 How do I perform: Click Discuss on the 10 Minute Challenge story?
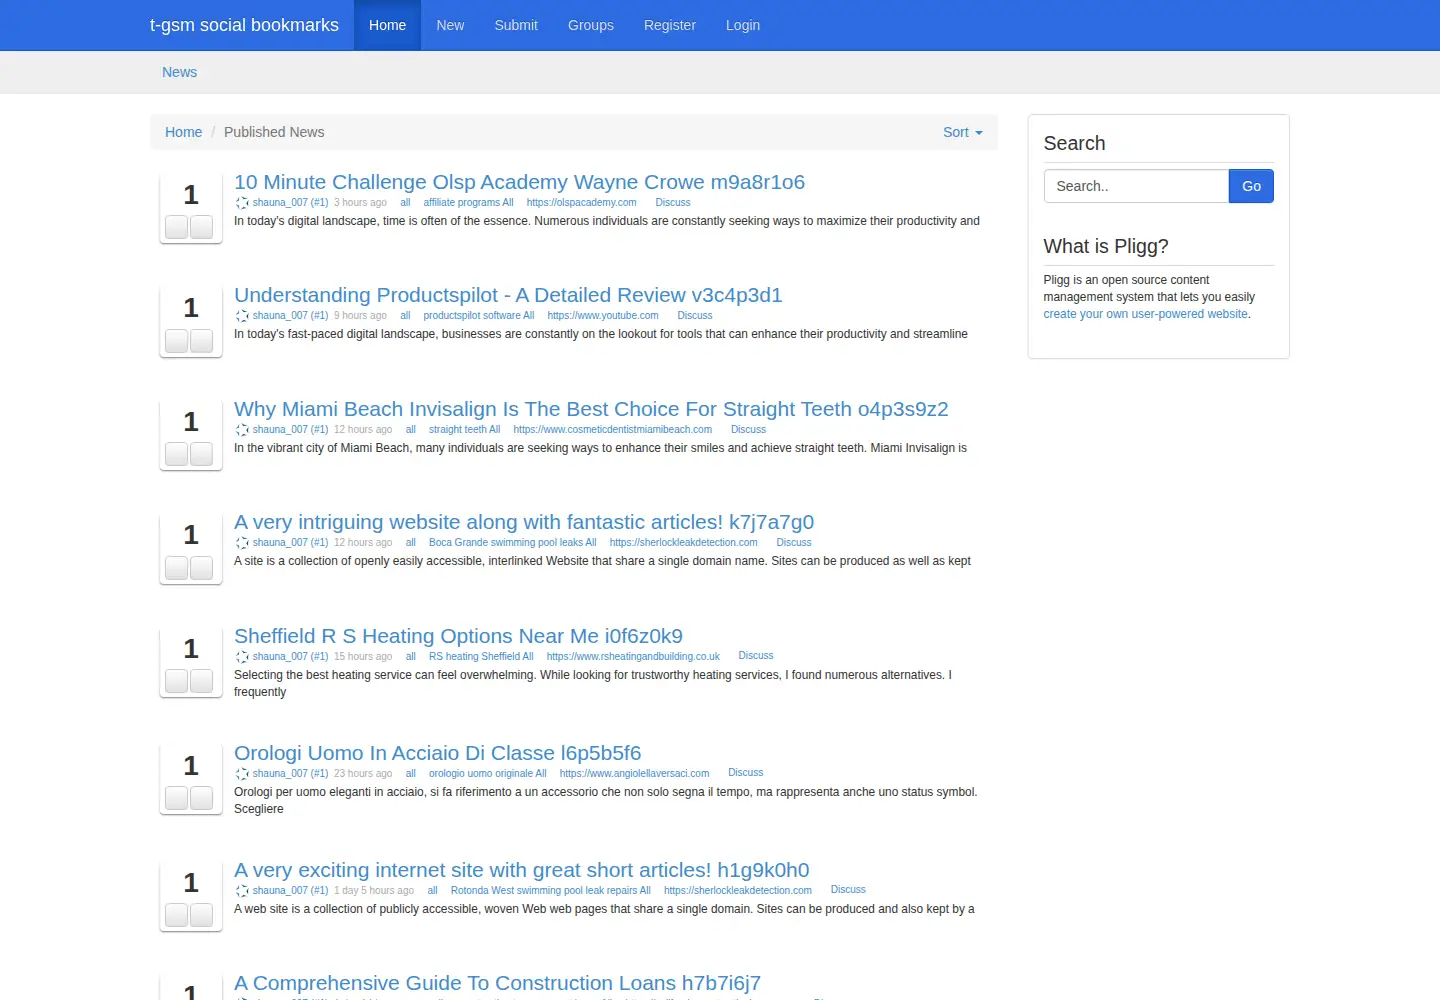point(673,202)
